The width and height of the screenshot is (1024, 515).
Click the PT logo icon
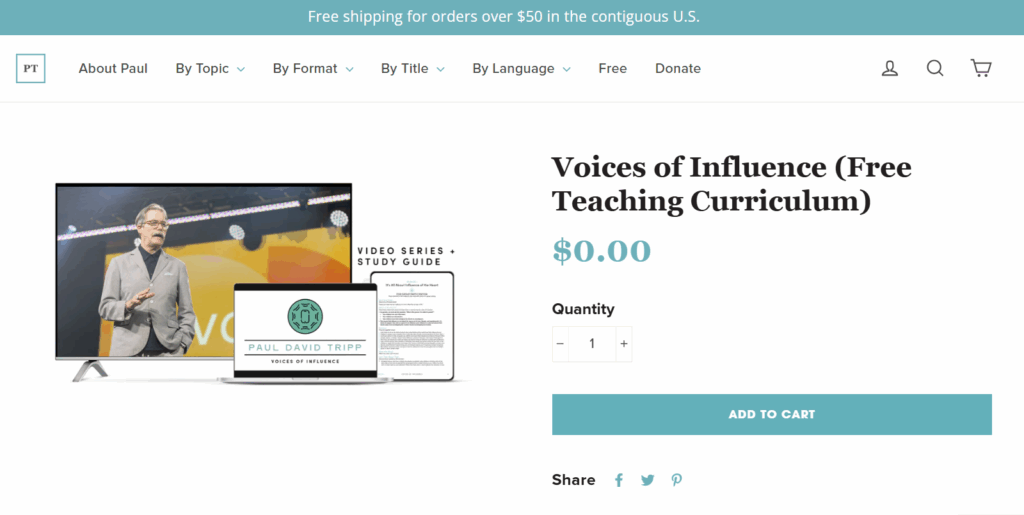pyautogui.click(x=31, y=68)
